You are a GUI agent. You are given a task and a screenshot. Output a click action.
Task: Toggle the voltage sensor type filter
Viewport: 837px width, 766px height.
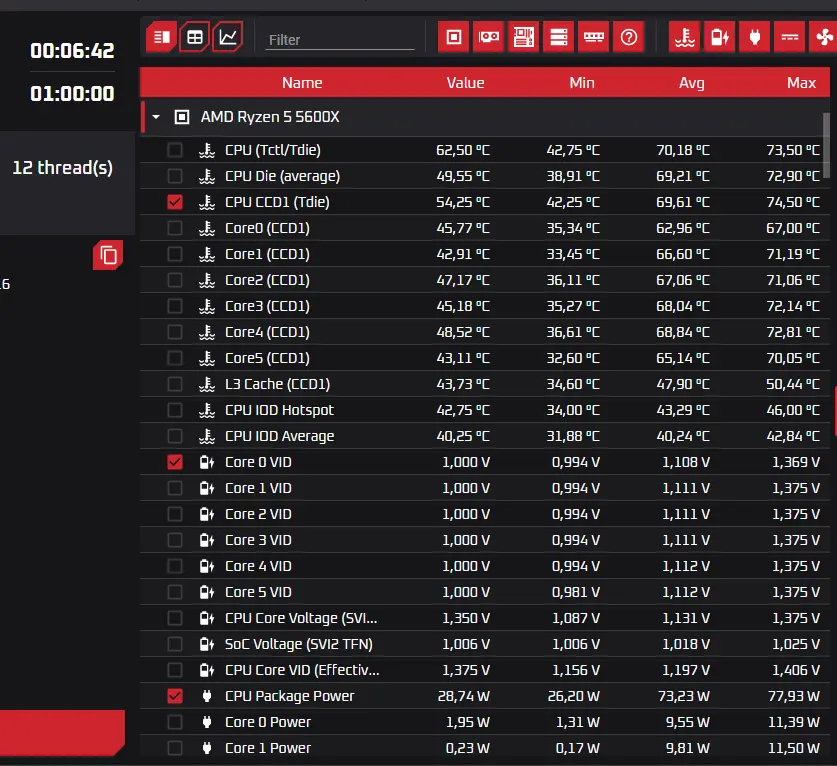tap(720, 37)
